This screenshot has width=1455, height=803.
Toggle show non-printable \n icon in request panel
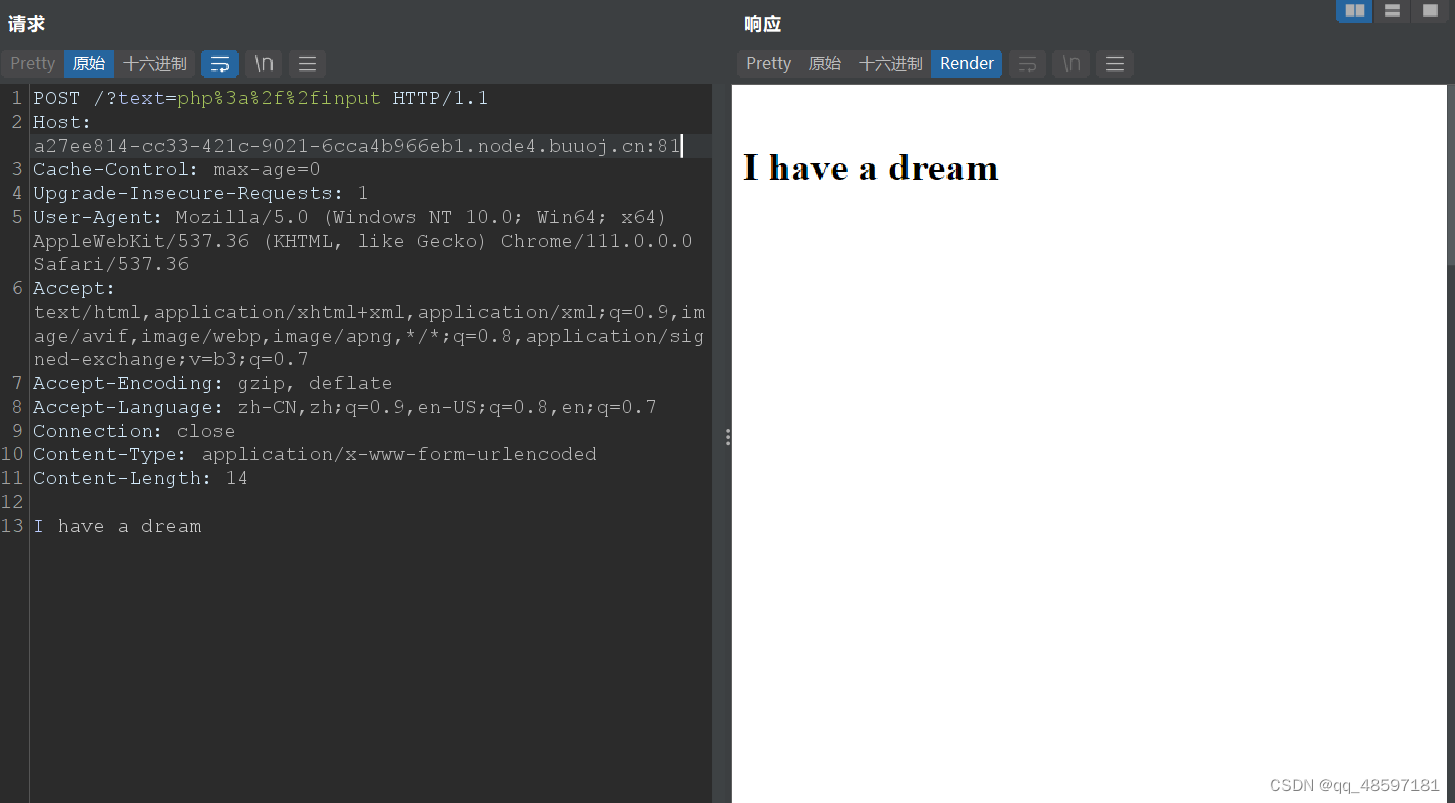point(264,64)
